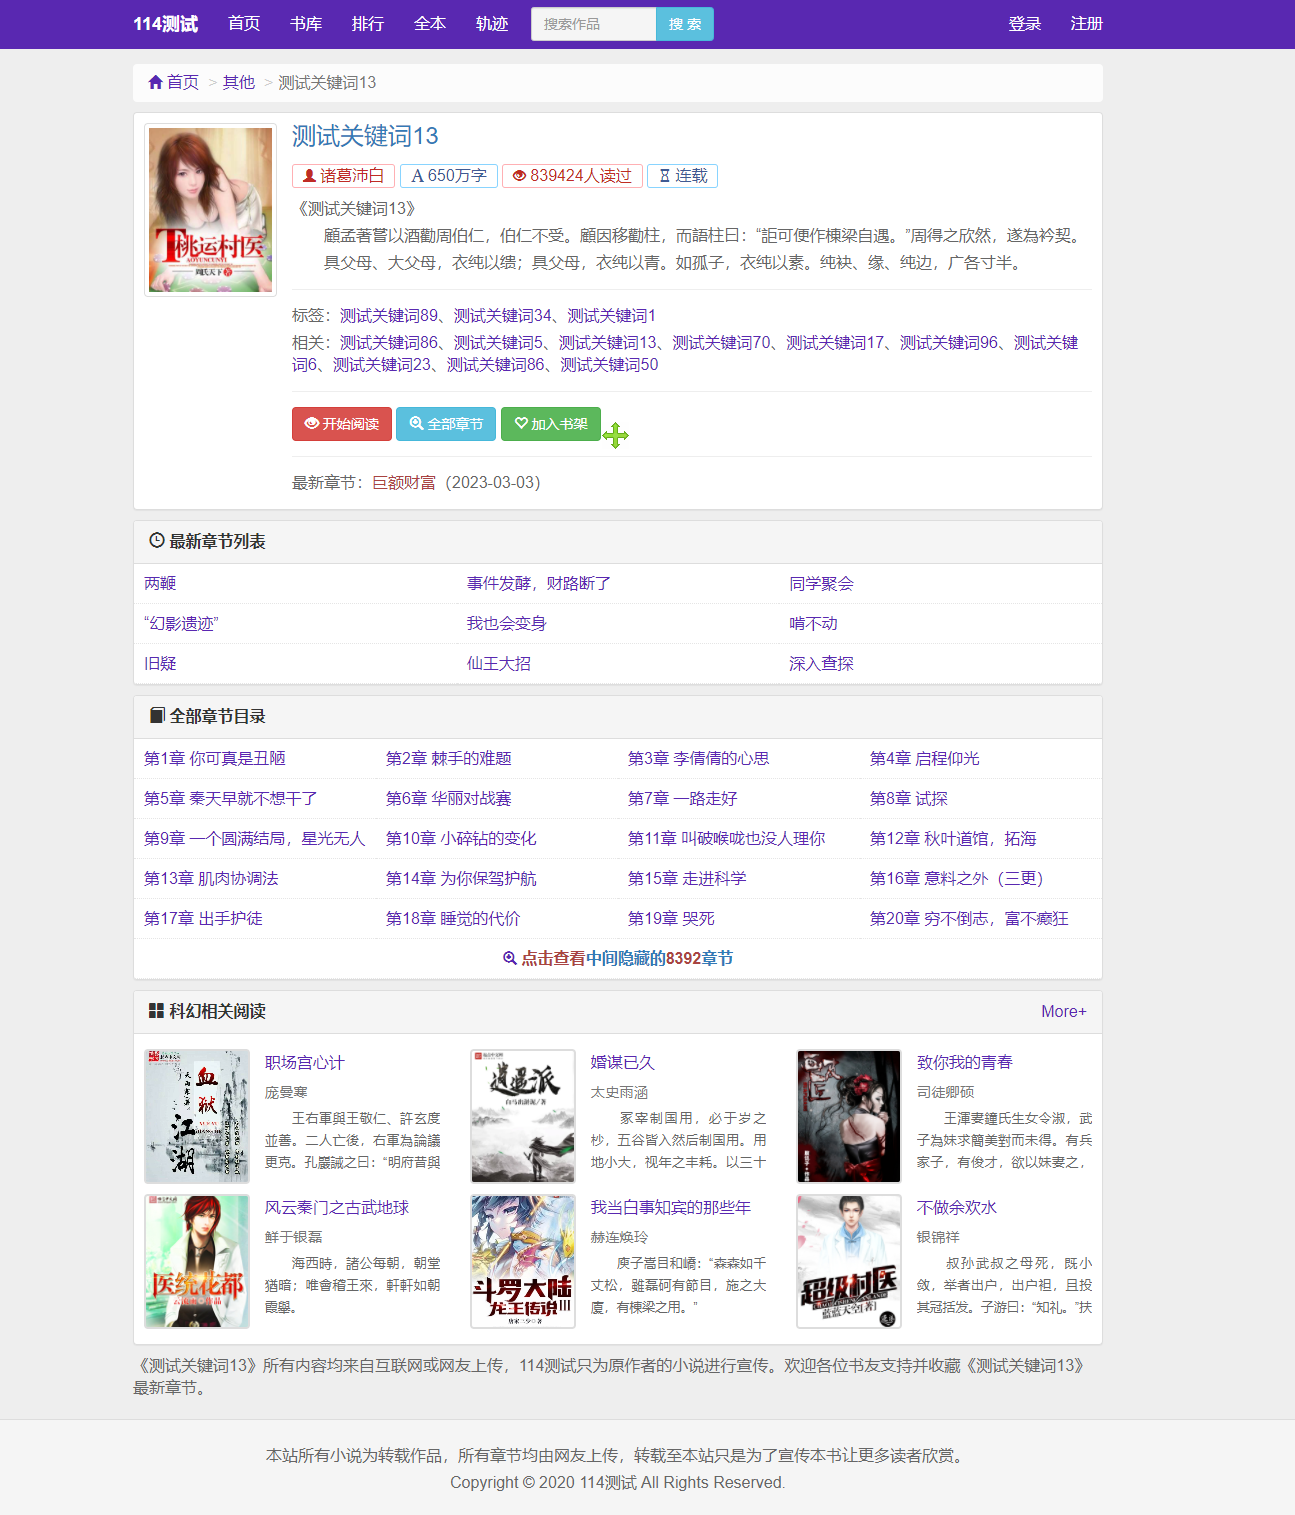
Task: Click author name 司徒卿硕
Action: pyautogui.click(x=945, y=1092)
